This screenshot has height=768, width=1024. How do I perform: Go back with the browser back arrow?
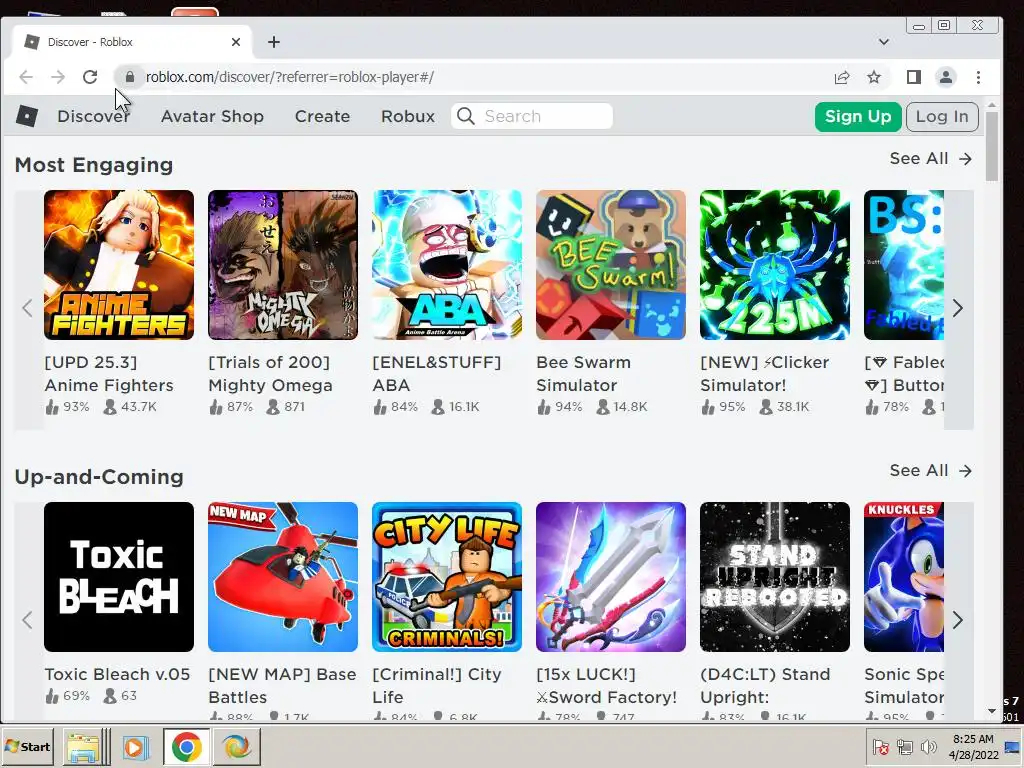pos(26,77)
